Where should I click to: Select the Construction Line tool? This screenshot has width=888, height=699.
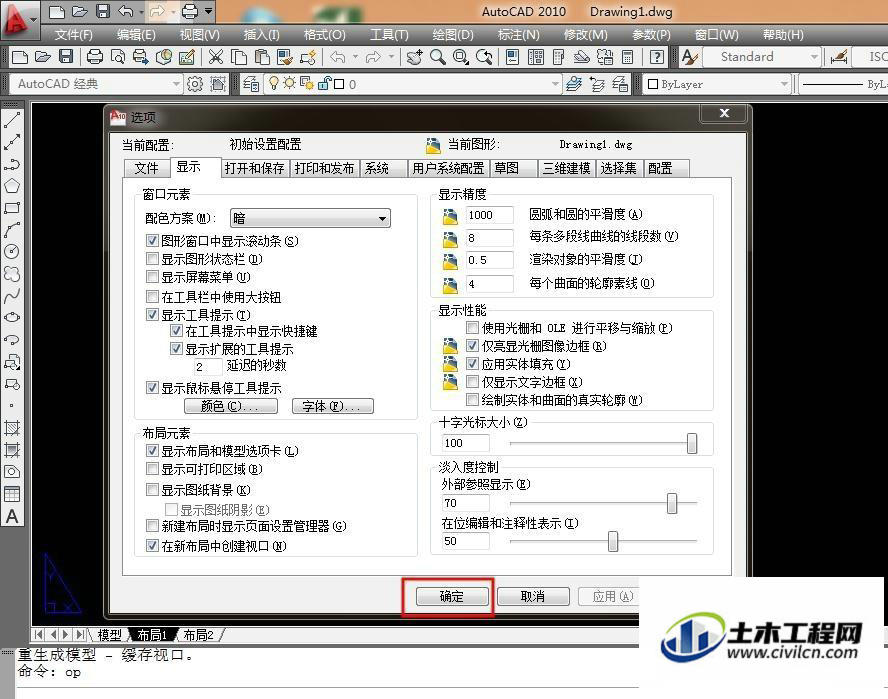12,142
